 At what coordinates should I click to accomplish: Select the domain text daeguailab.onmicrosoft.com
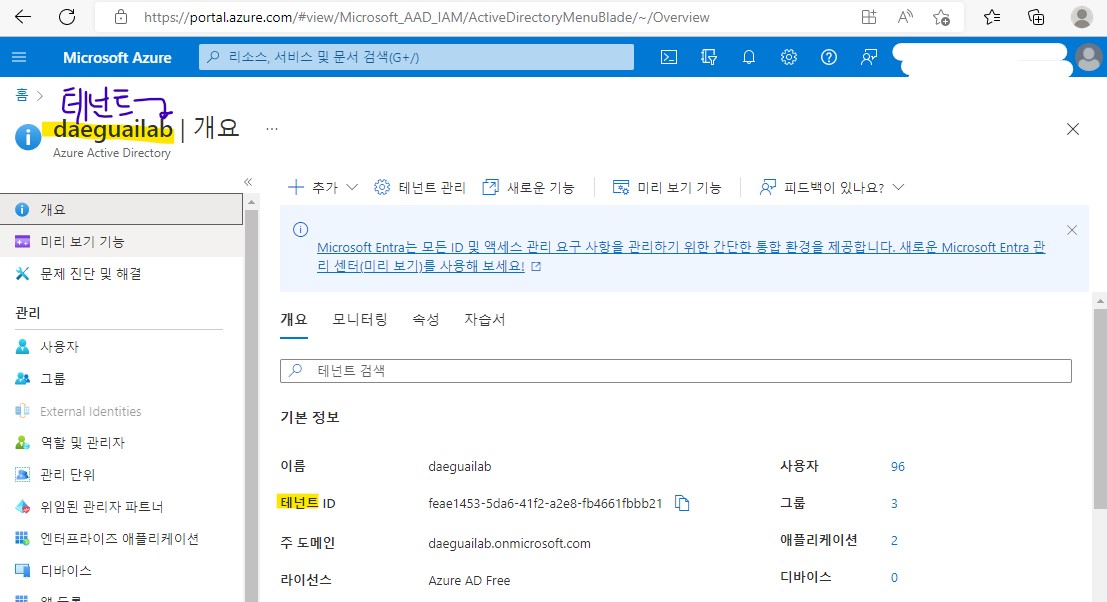(x=509, y=543)
